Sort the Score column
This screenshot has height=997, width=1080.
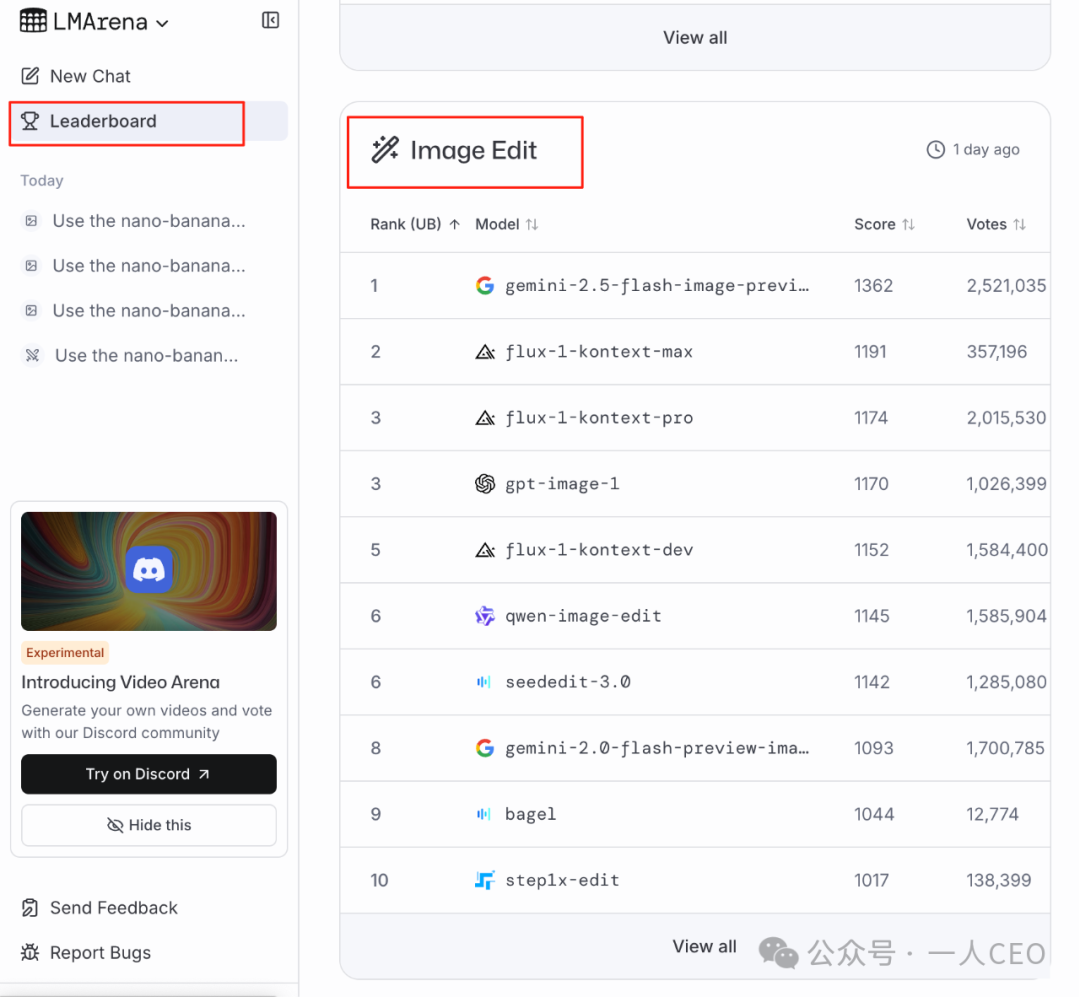pyautogui.click(x=908, y=224)
